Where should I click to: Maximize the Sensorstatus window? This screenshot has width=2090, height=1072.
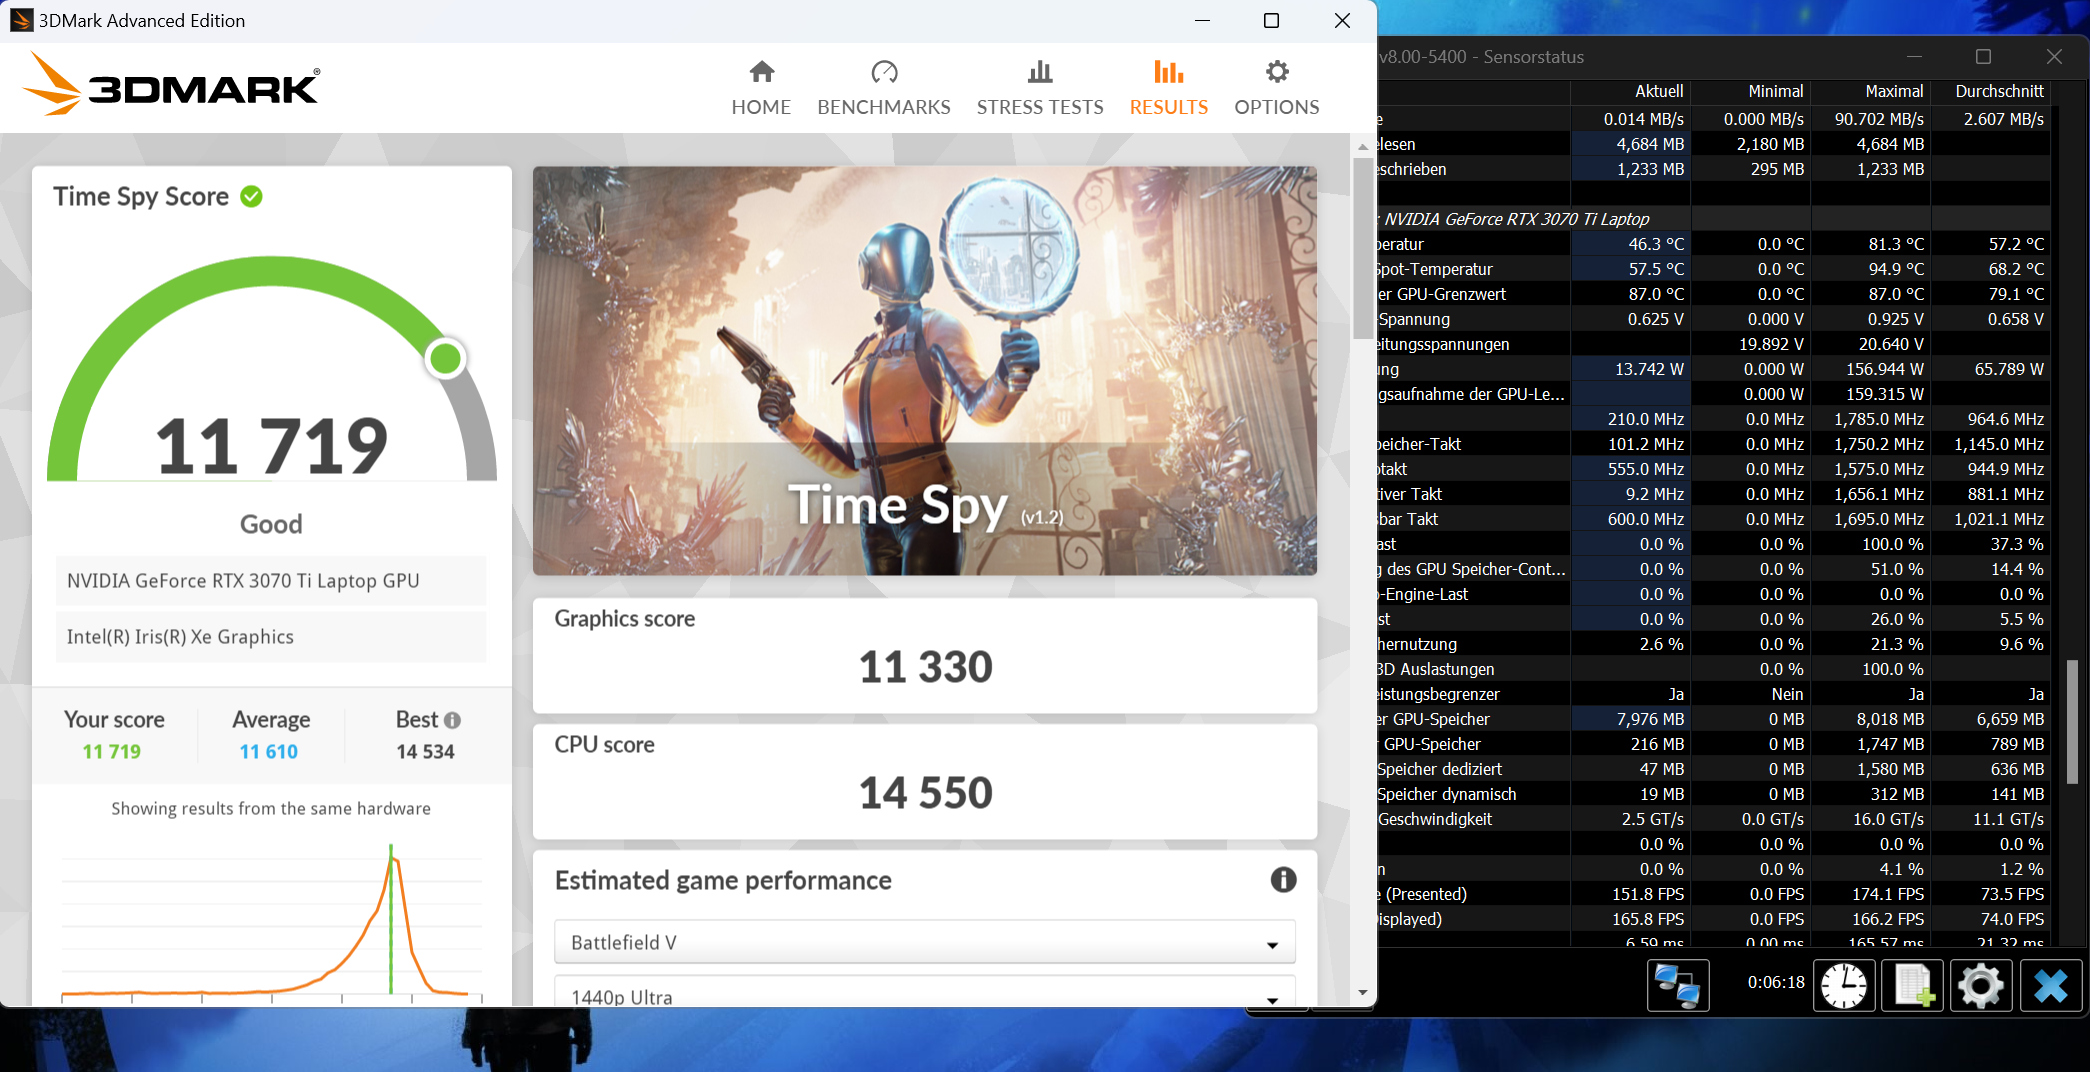[1984, 57]
